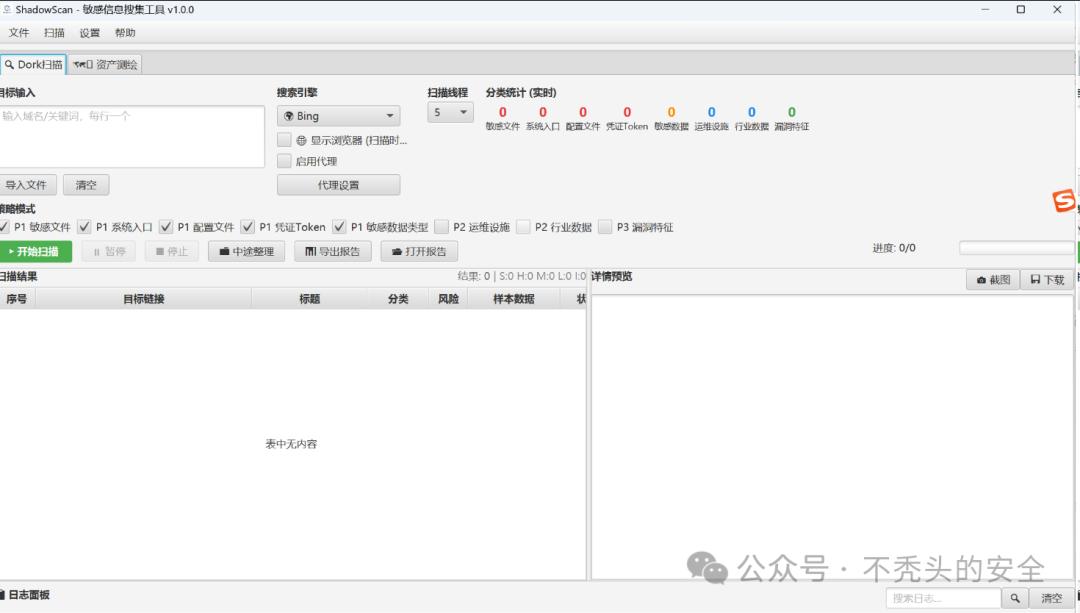Click the 风险 column header
The height and width of the screenshot is (613, 1080).
point(448,299)
